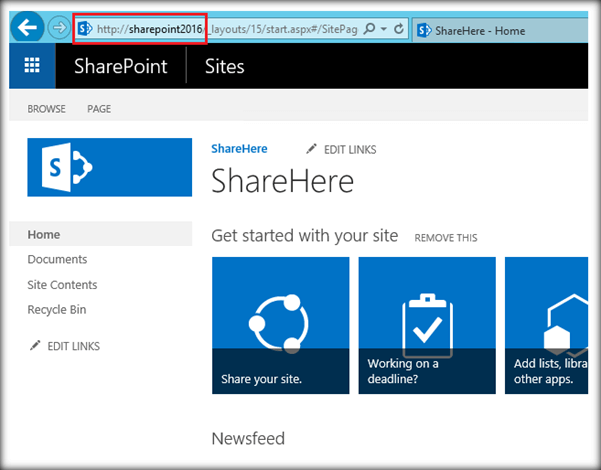
Task: Click the SharePoint title in suite bar
Action: click(121, 66)
